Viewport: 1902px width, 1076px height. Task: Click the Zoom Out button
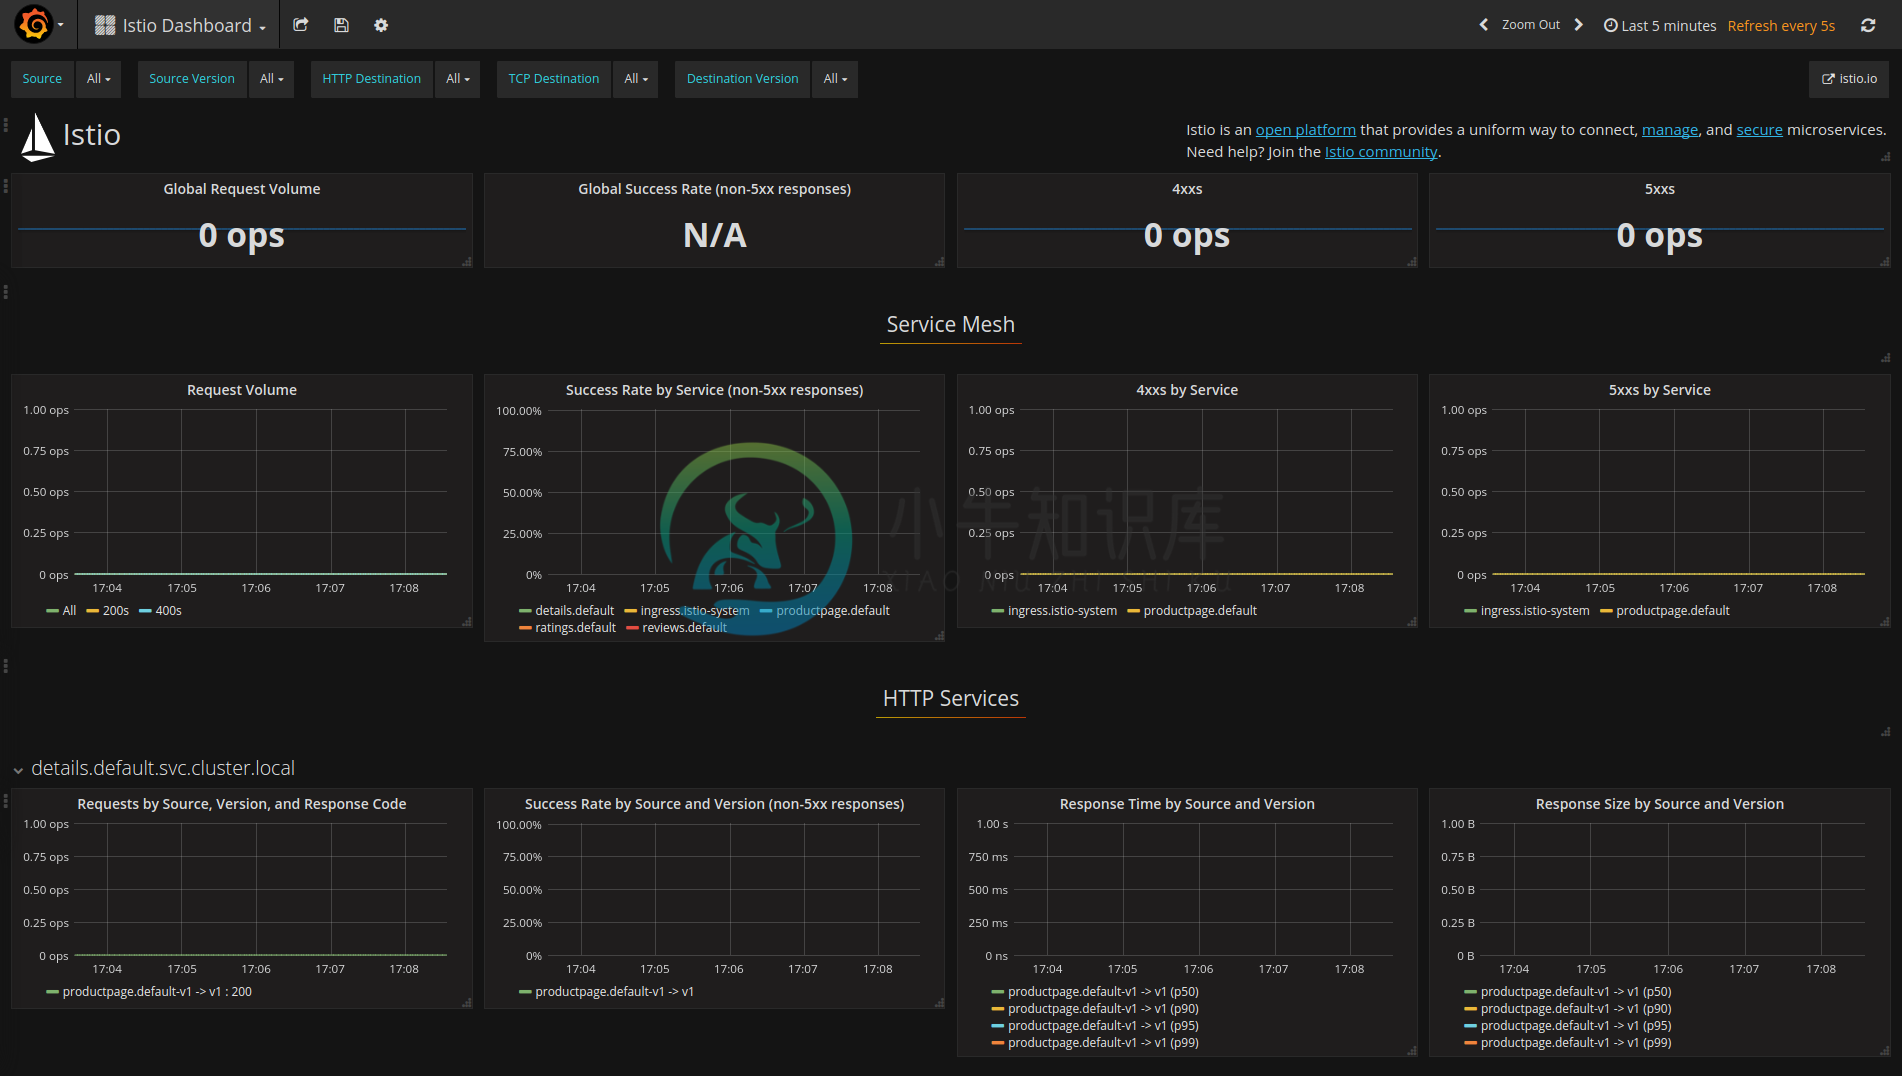(1530, 25)
